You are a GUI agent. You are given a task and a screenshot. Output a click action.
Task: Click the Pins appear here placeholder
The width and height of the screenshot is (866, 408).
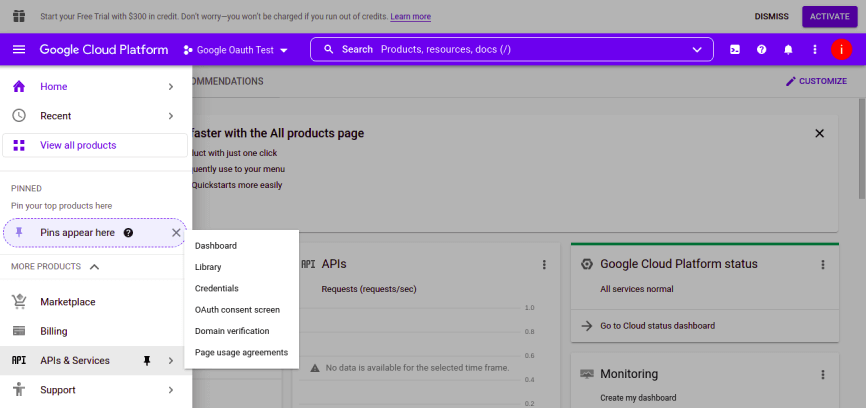[94, 233]
